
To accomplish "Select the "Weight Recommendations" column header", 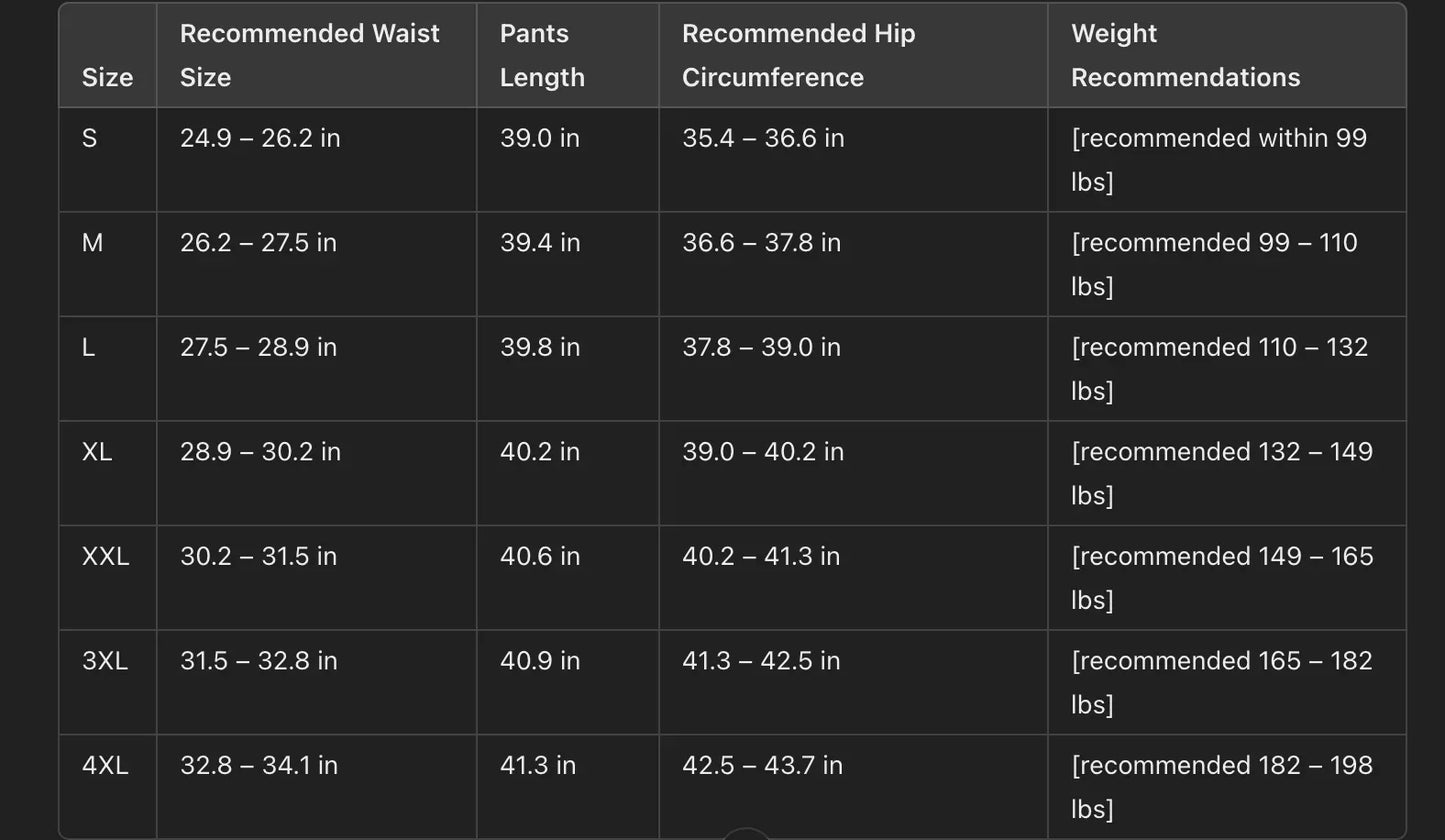I will pyautogui.click(x=1185, y=55).
